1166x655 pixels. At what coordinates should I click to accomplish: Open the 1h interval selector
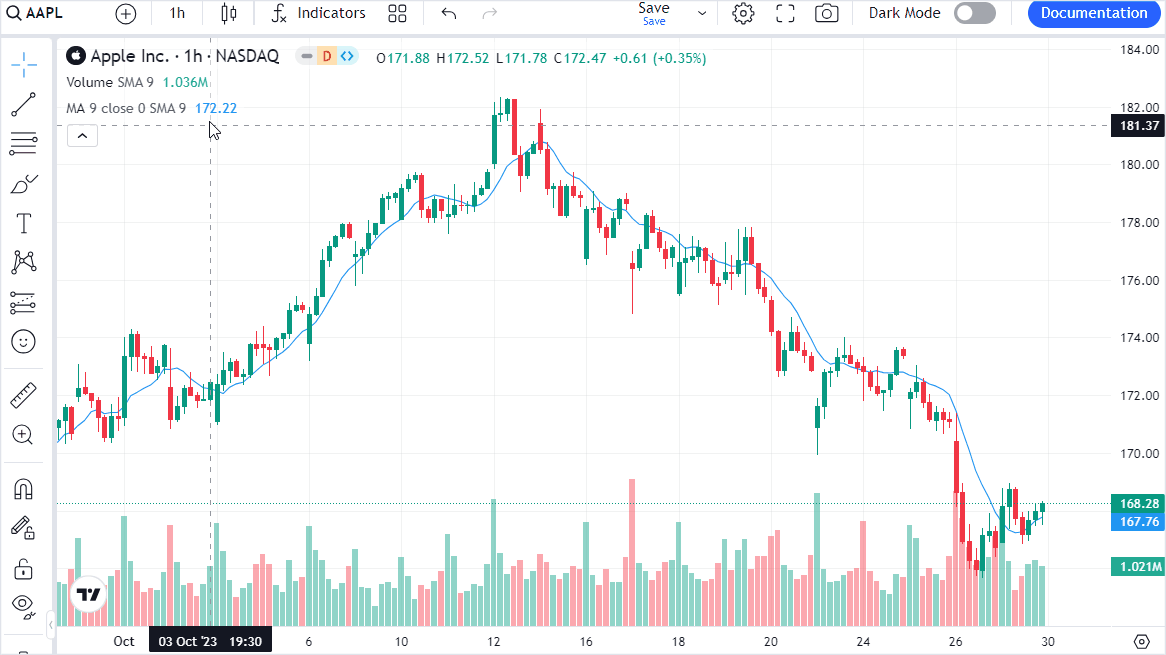pyautogui.click(x=177, y=13)
